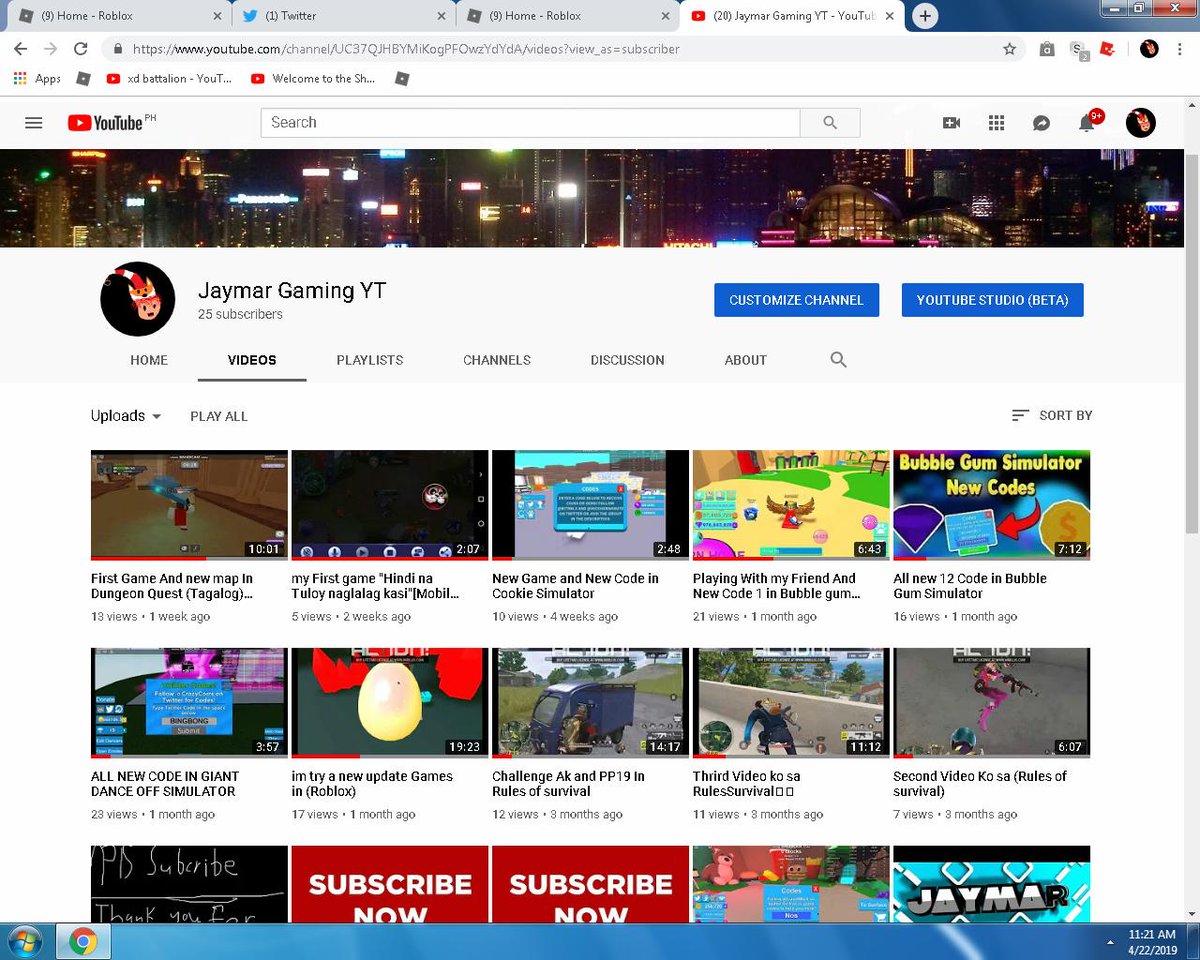Expand the Uploads dropdown
Image resolution: width=1200 pixels, height=960 pixels.
(126, 416)
